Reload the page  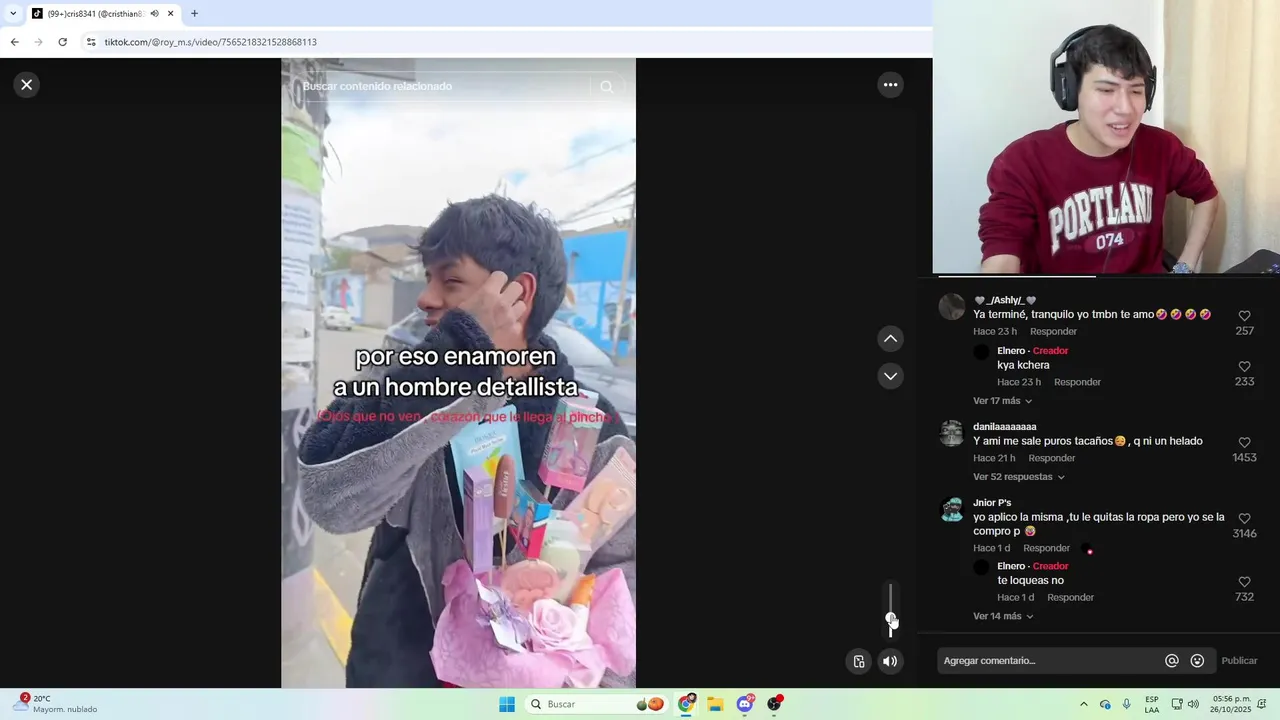[x=62, y=42]
